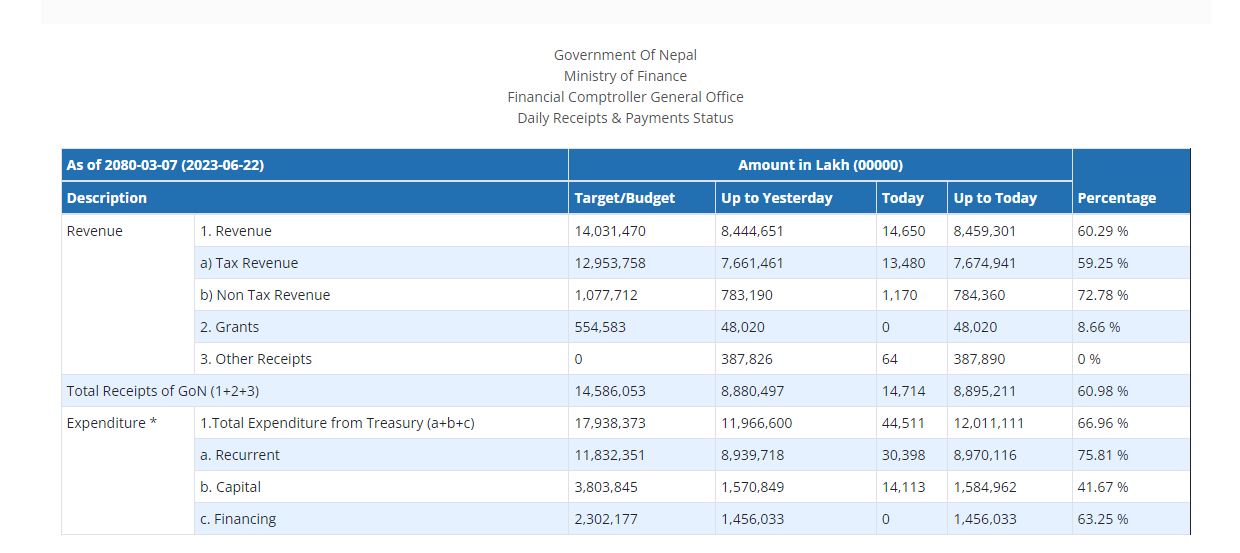Select the b. Capital row label
The image size is (1240, 553).
tap(230, 487)
